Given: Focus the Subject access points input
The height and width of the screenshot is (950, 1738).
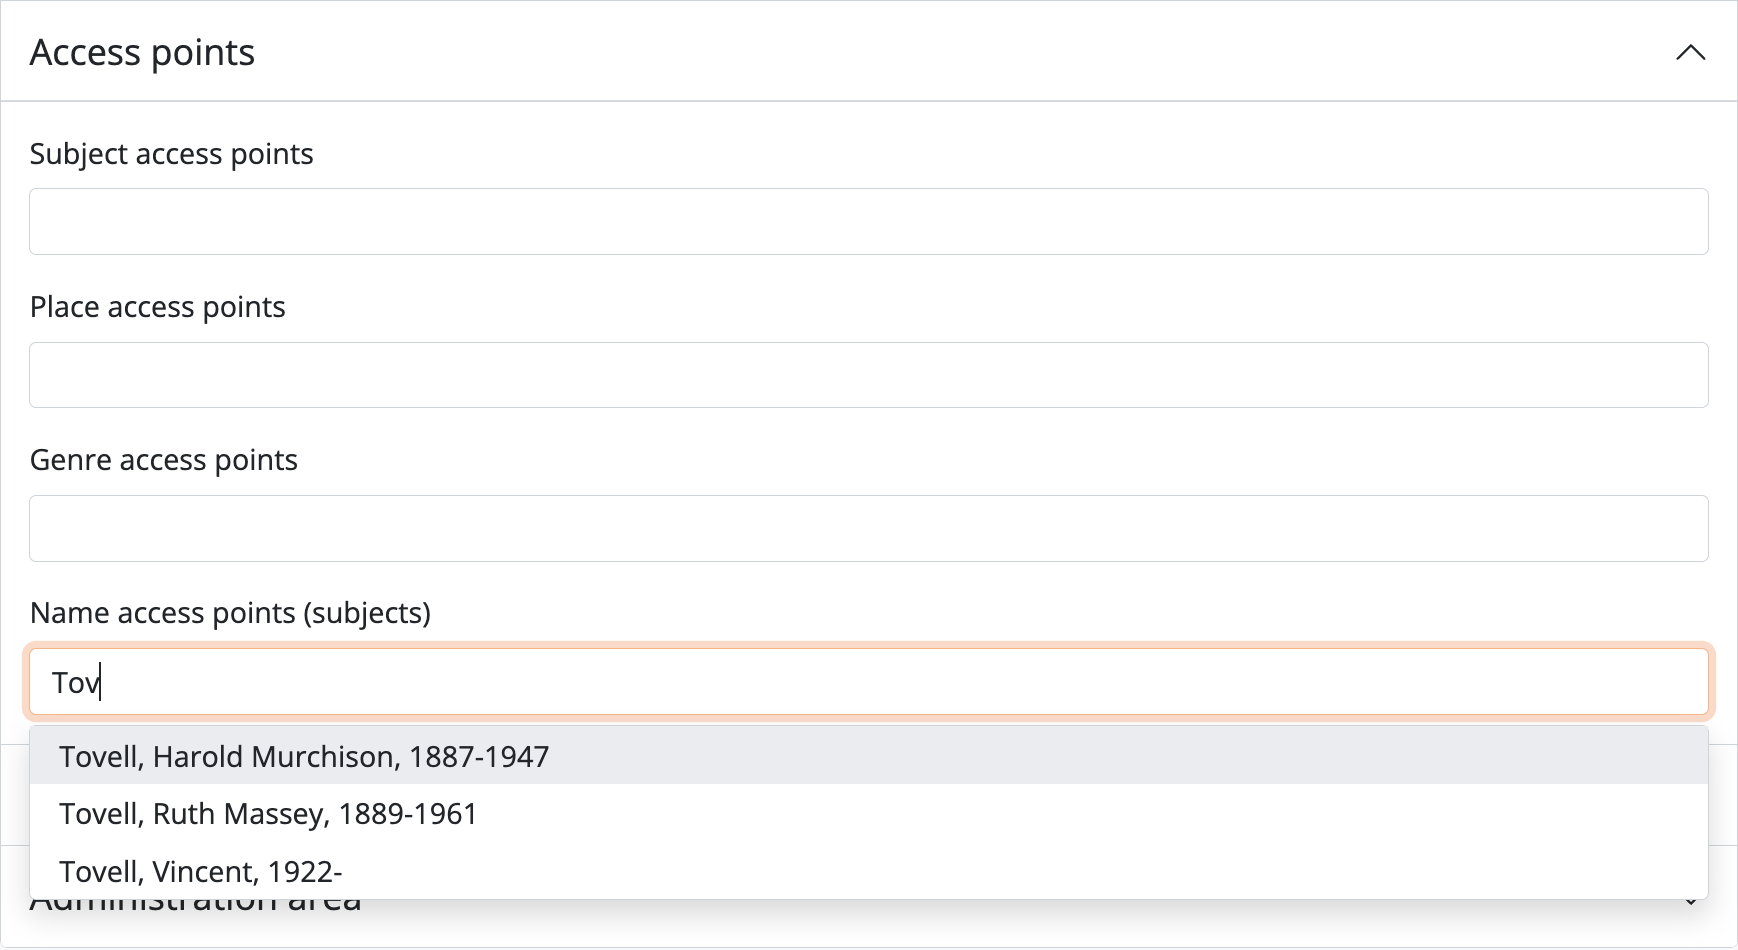Looking at the screenshot, I should coord(868,221).
